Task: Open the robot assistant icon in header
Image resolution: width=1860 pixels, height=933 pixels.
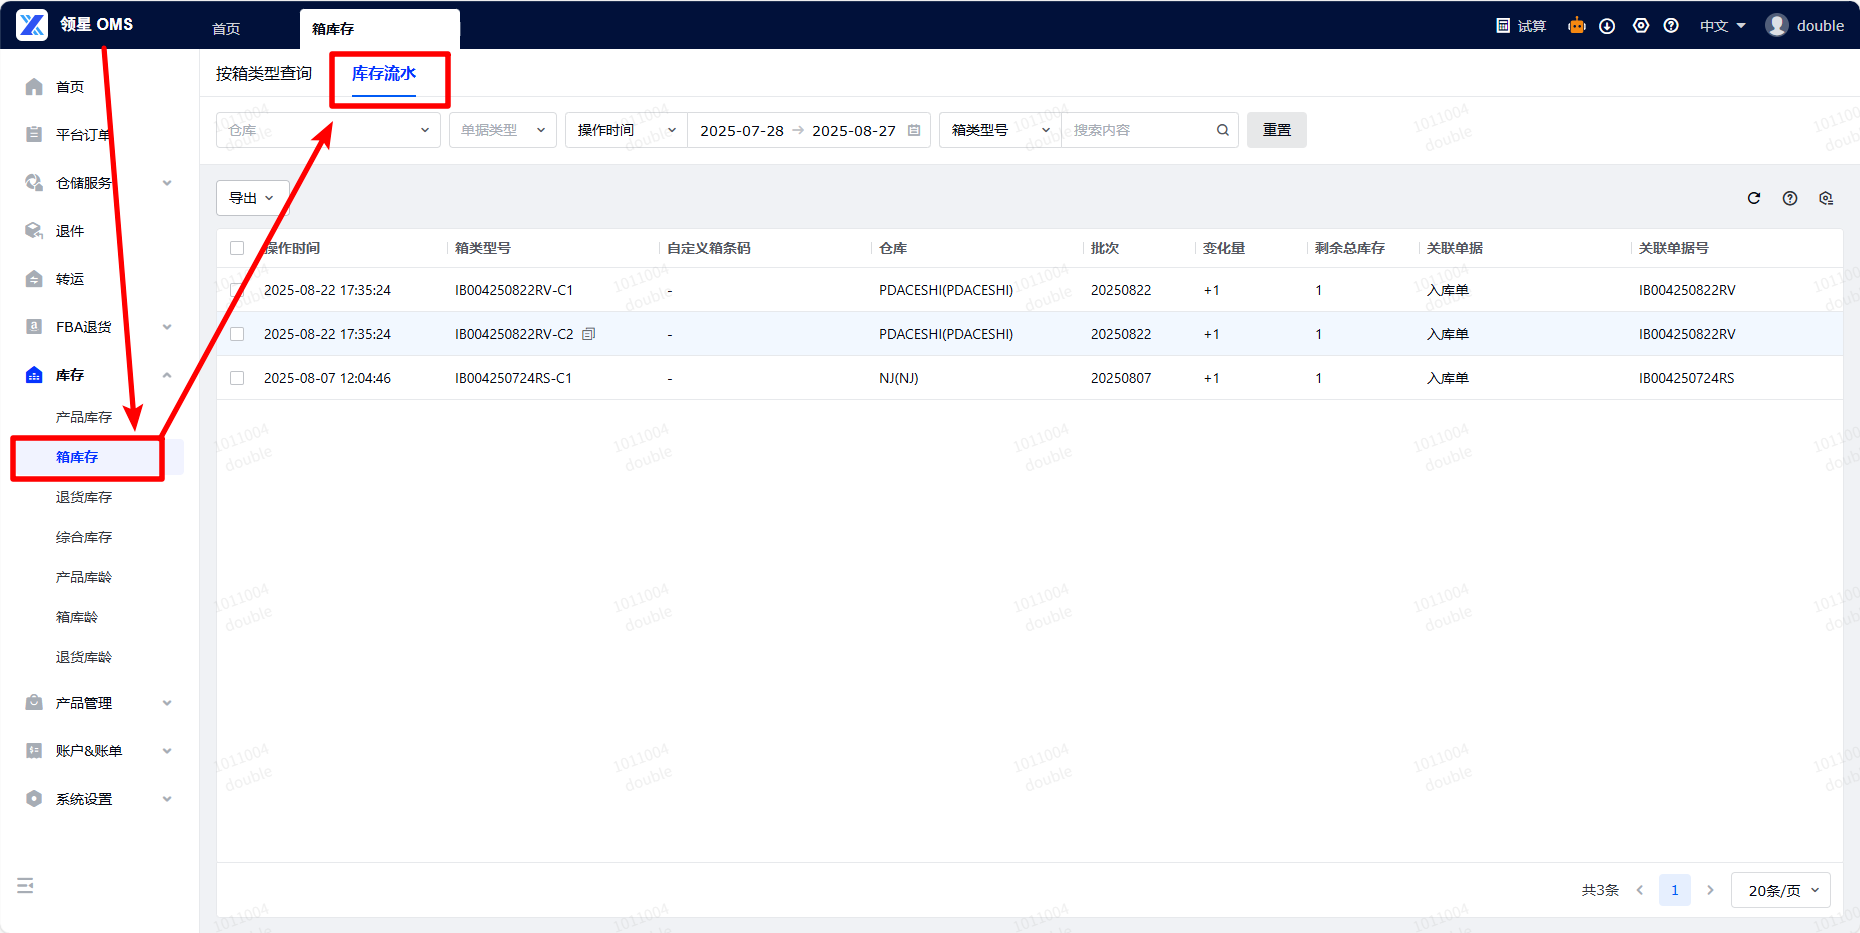Action: coord(1577,26)
